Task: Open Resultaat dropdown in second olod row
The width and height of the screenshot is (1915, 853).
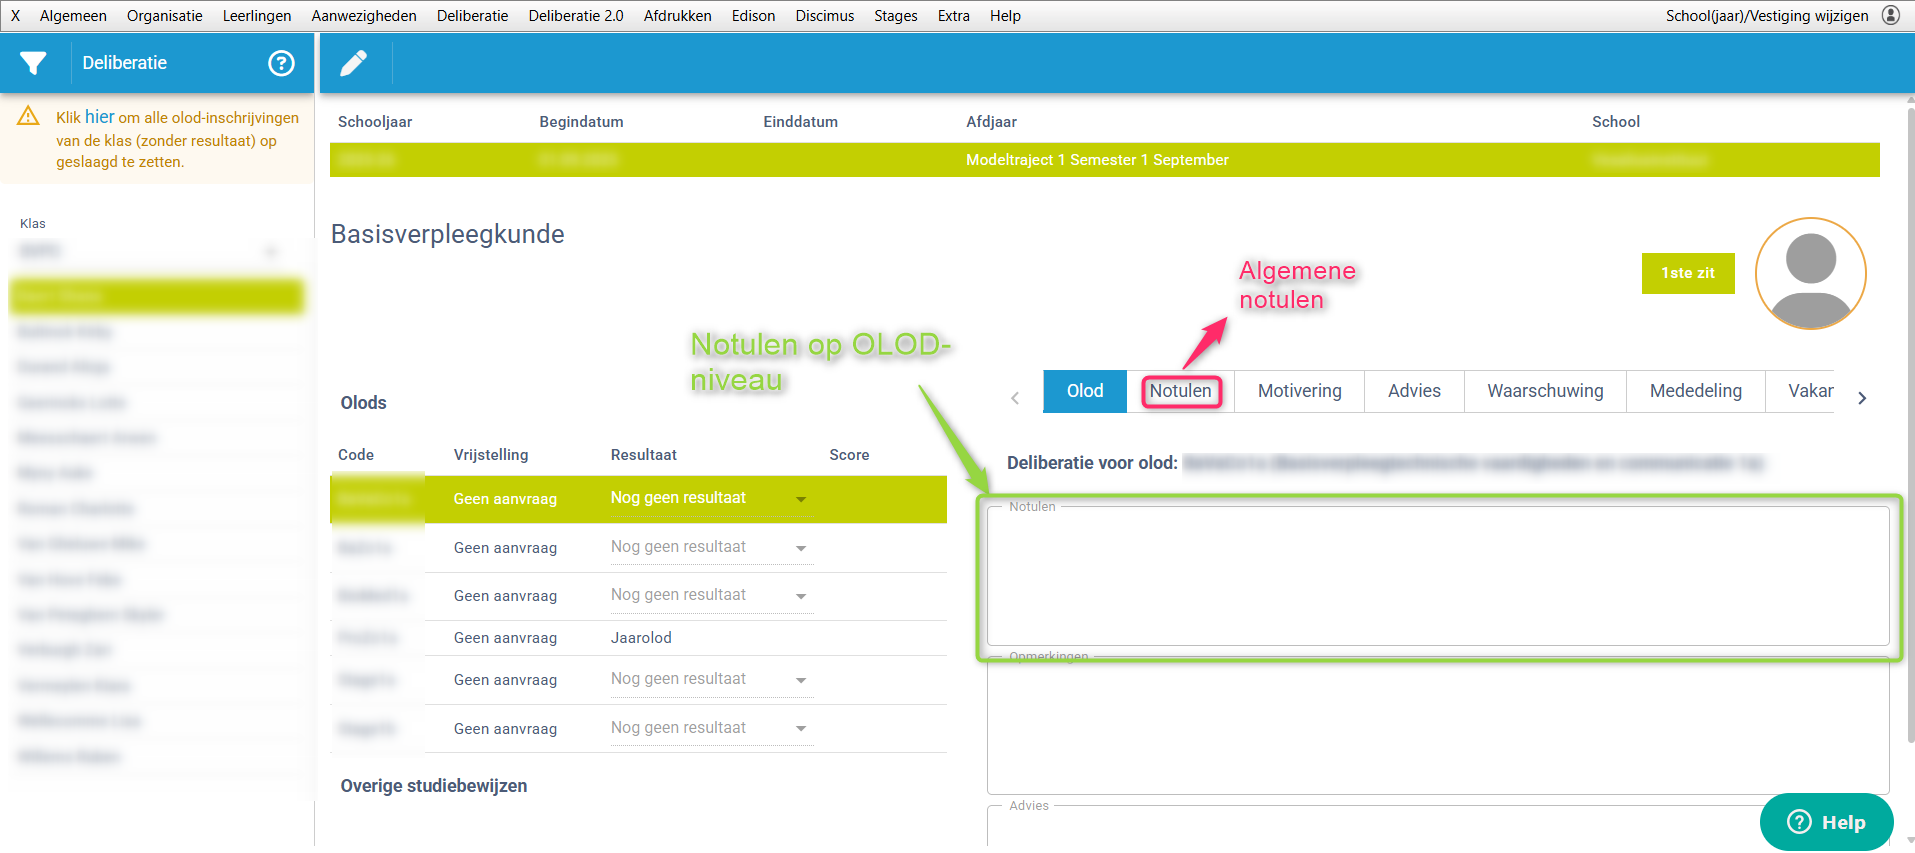Action: pos(801,548)
